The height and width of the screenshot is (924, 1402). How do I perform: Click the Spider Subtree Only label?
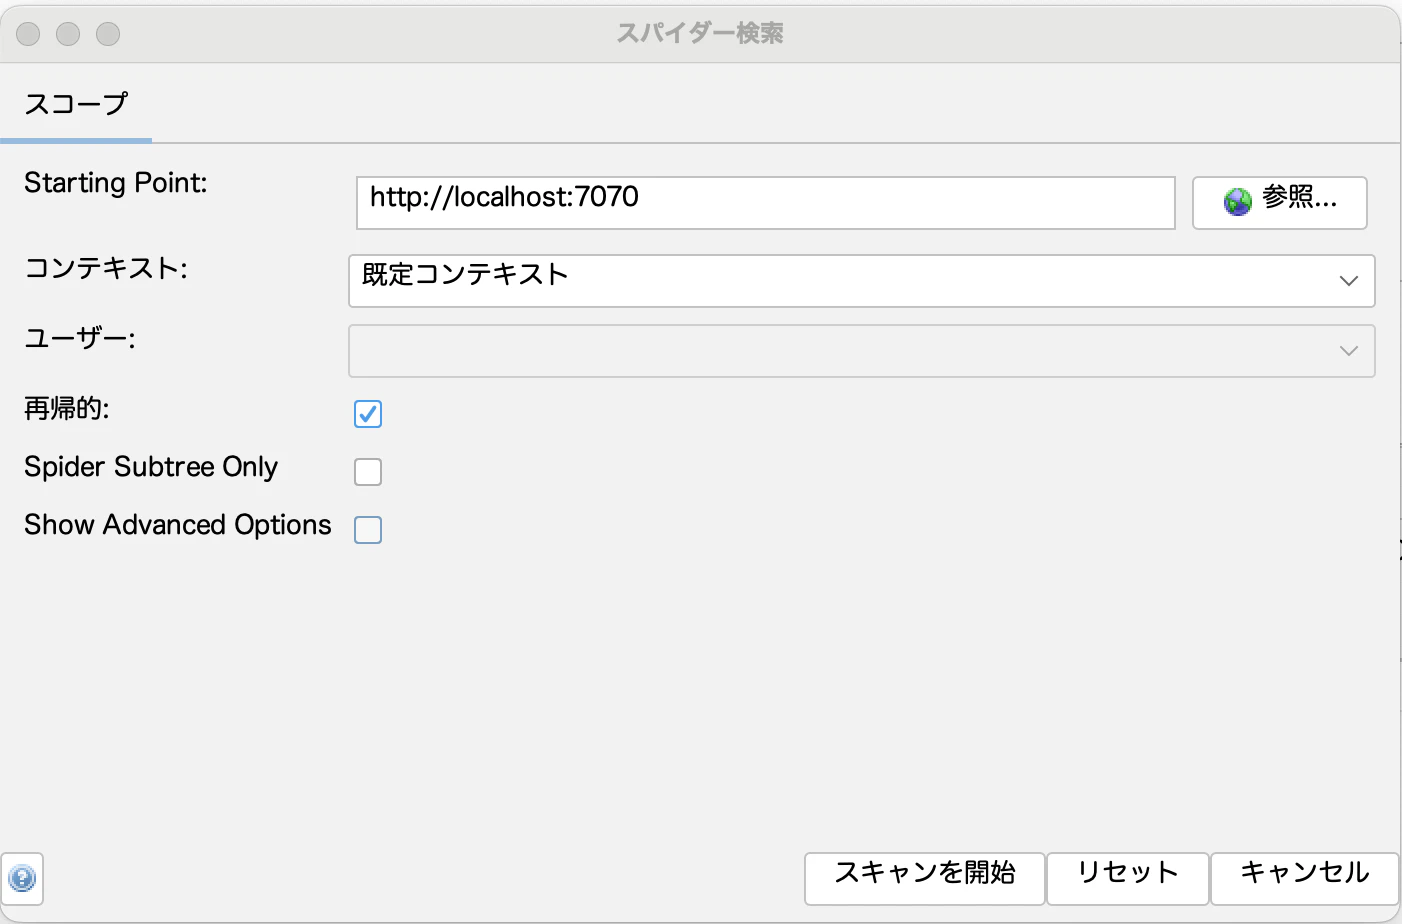tap(151, 467)
